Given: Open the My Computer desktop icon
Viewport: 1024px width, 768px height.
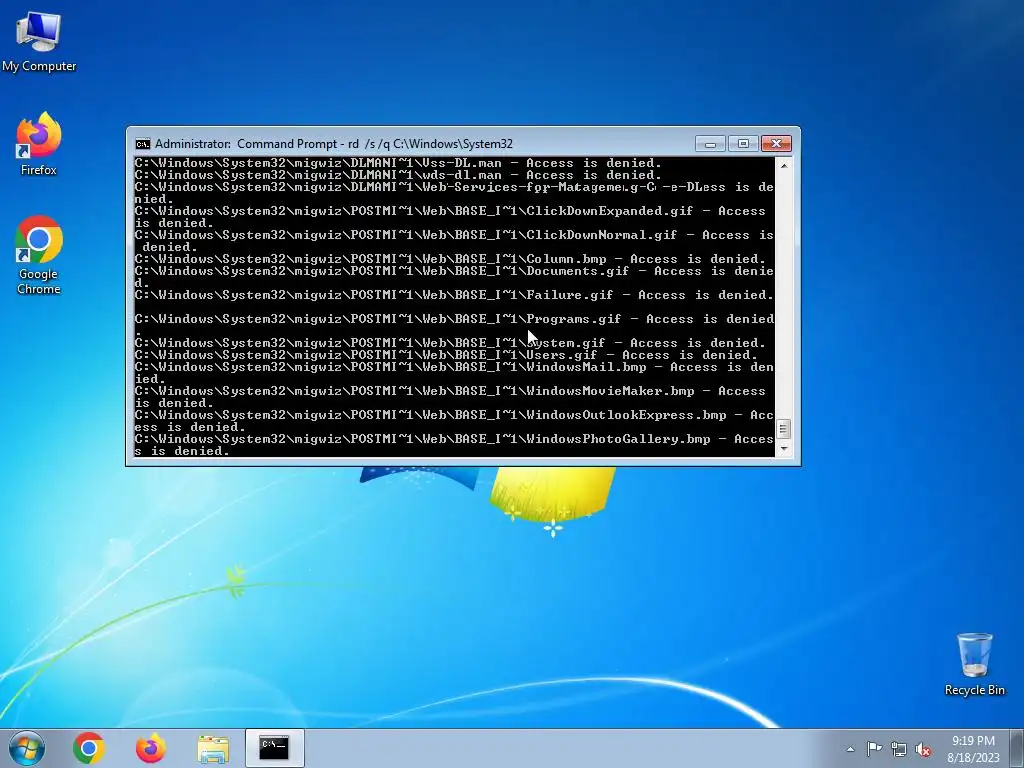Looking at the screenshot, I should (39, 41).
